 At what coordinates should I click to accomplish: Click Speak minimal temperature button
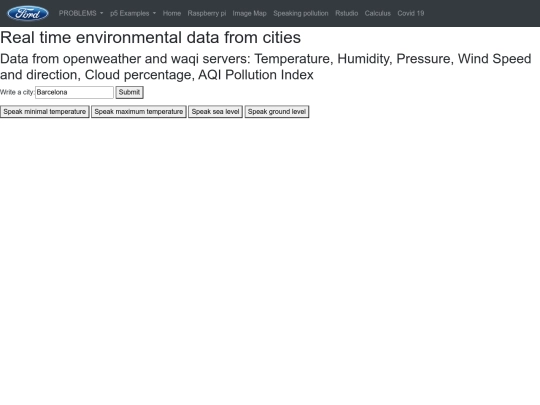click(45, 112)
